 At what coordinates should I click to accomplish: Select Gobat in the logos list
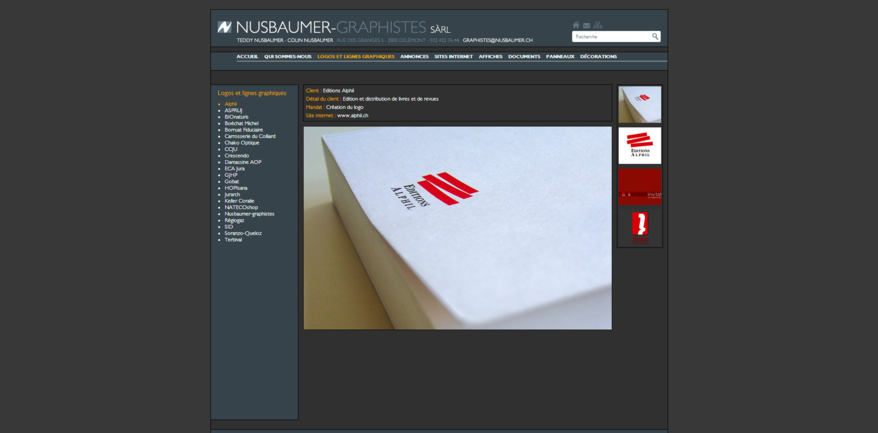(x=232, y=181)
